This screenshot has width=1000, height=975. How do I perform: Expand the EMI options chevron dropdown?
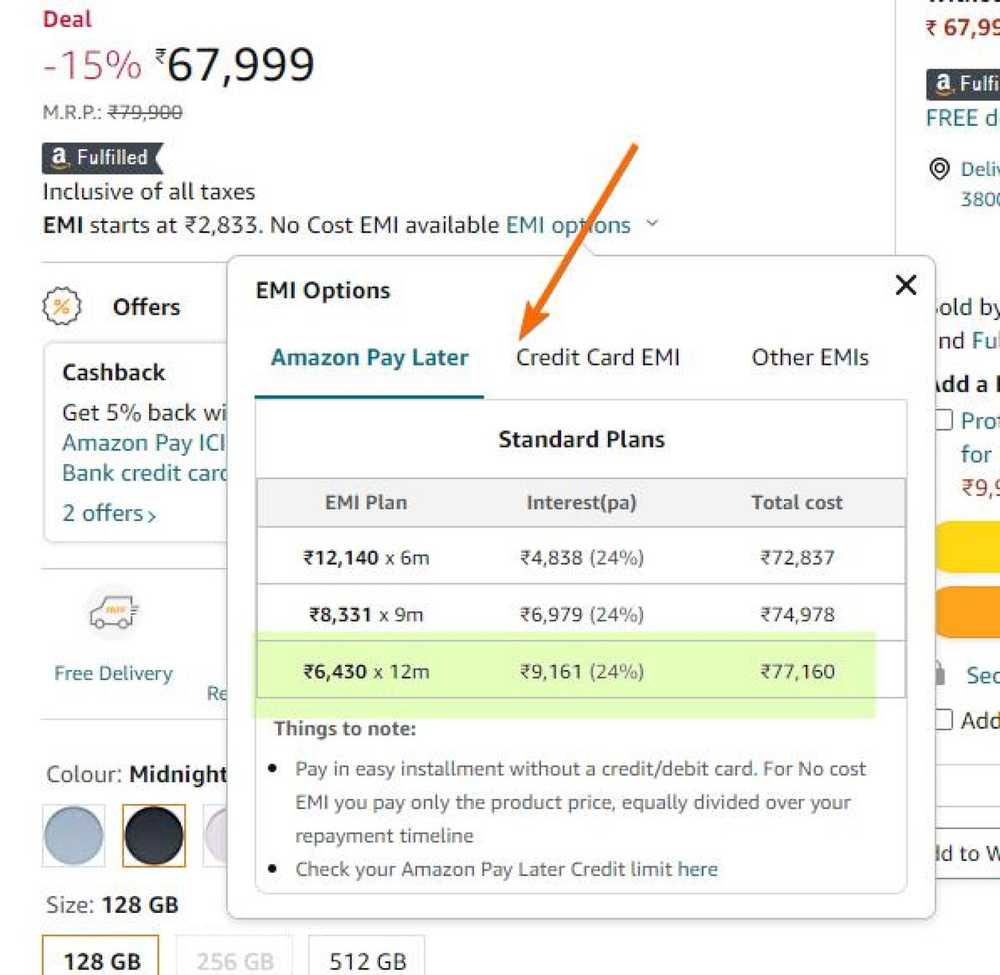click(x=651, y=225)
